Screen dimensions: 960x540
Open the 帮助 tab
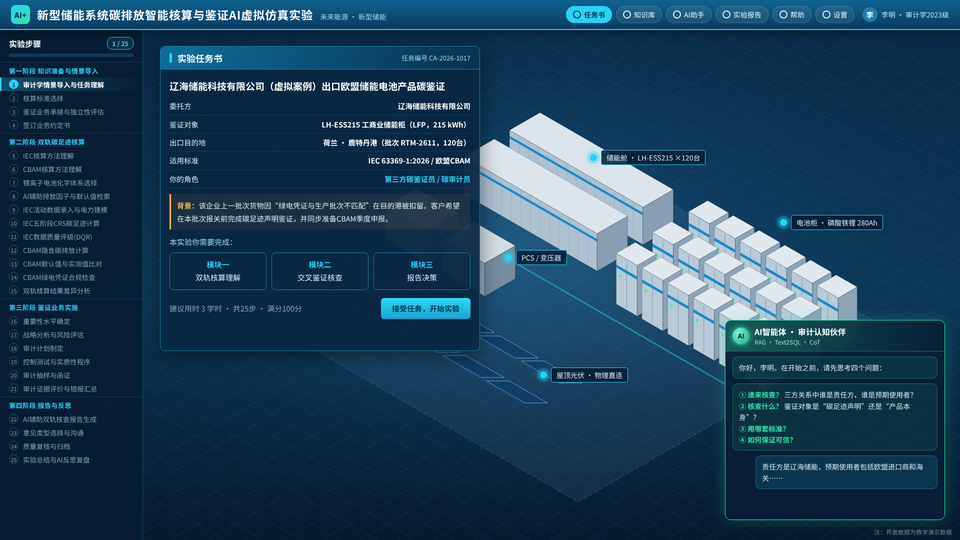(792, 15)
